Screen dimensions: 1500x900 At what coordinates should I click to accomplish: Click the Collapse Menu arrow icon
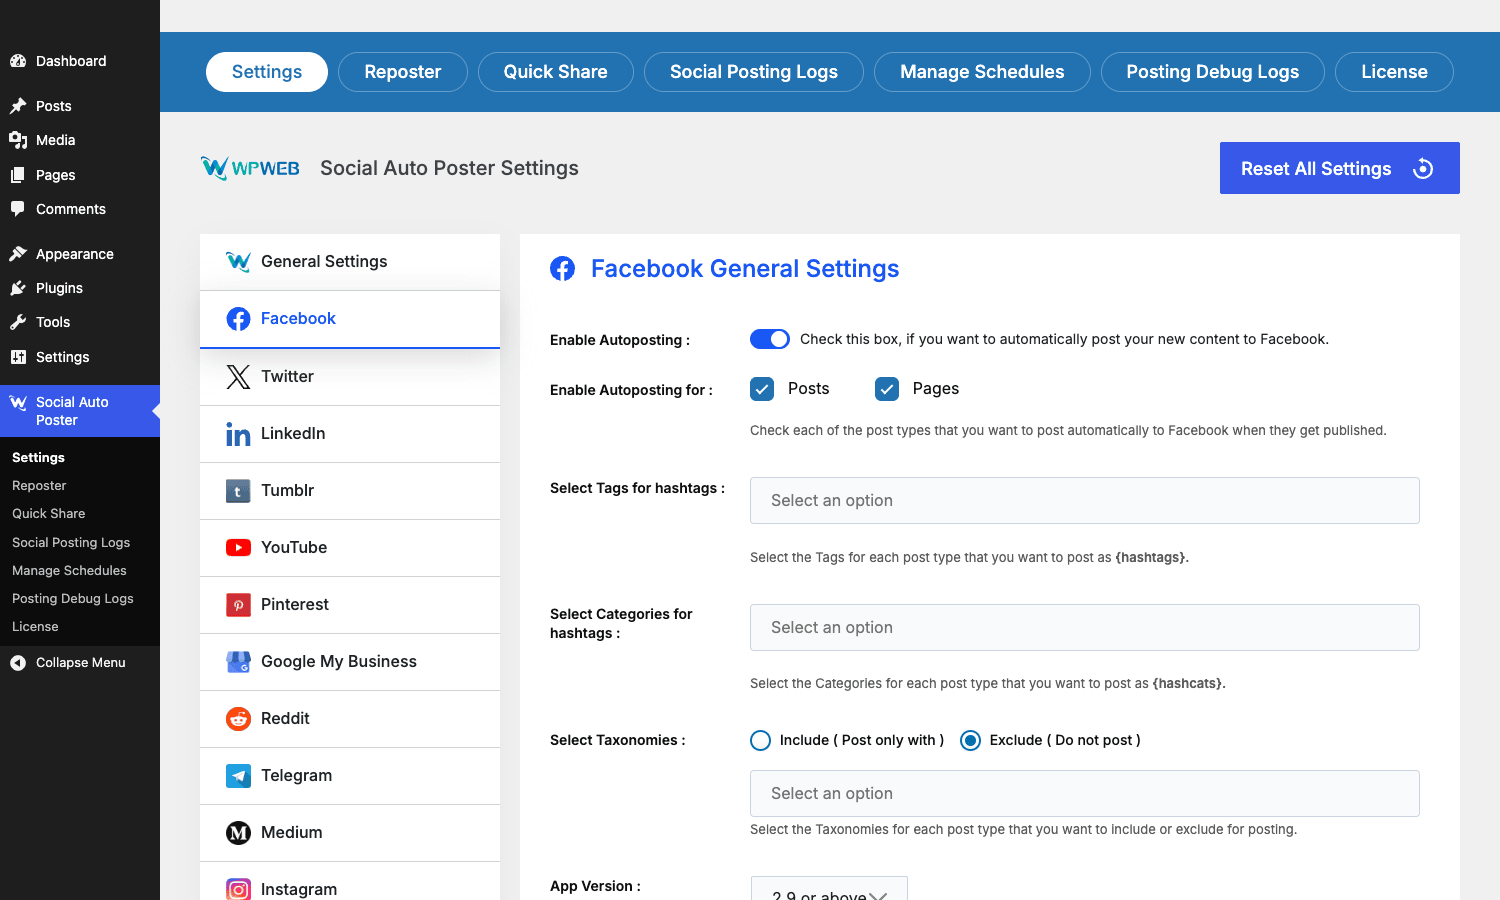pyautogui.click(x=18, y=663)
